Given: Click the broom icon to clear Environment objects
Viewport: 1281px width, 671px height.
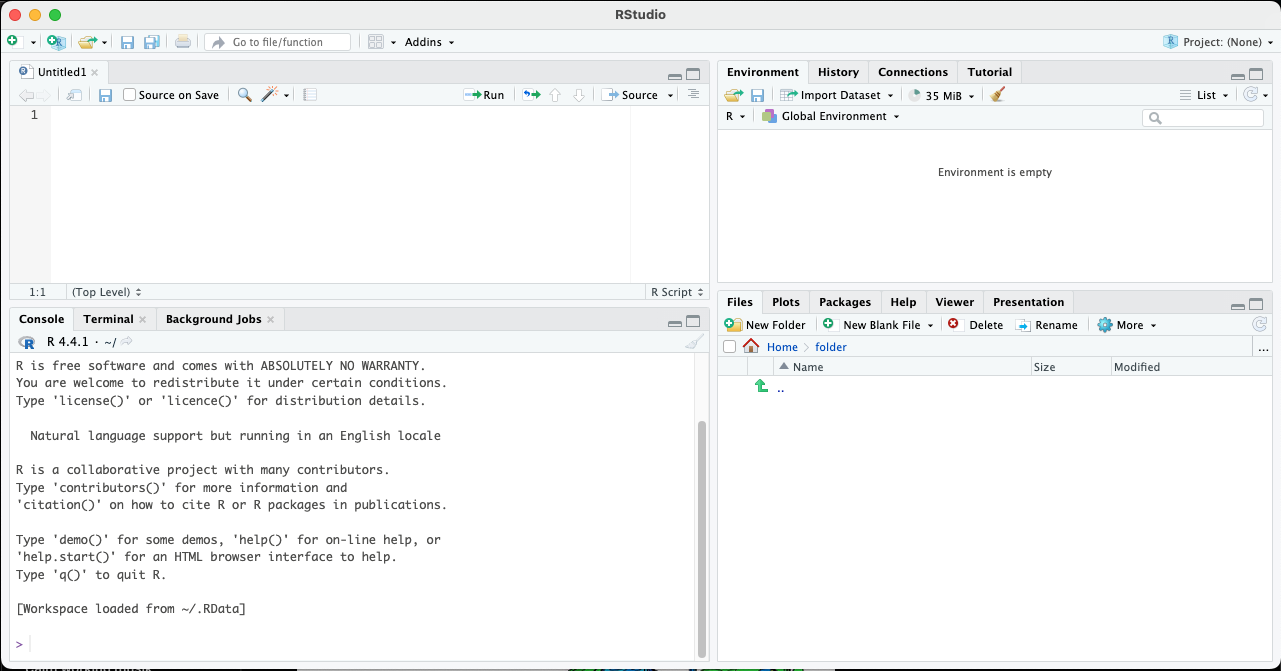Looking at the screenshot, I should tap(997, 95).
